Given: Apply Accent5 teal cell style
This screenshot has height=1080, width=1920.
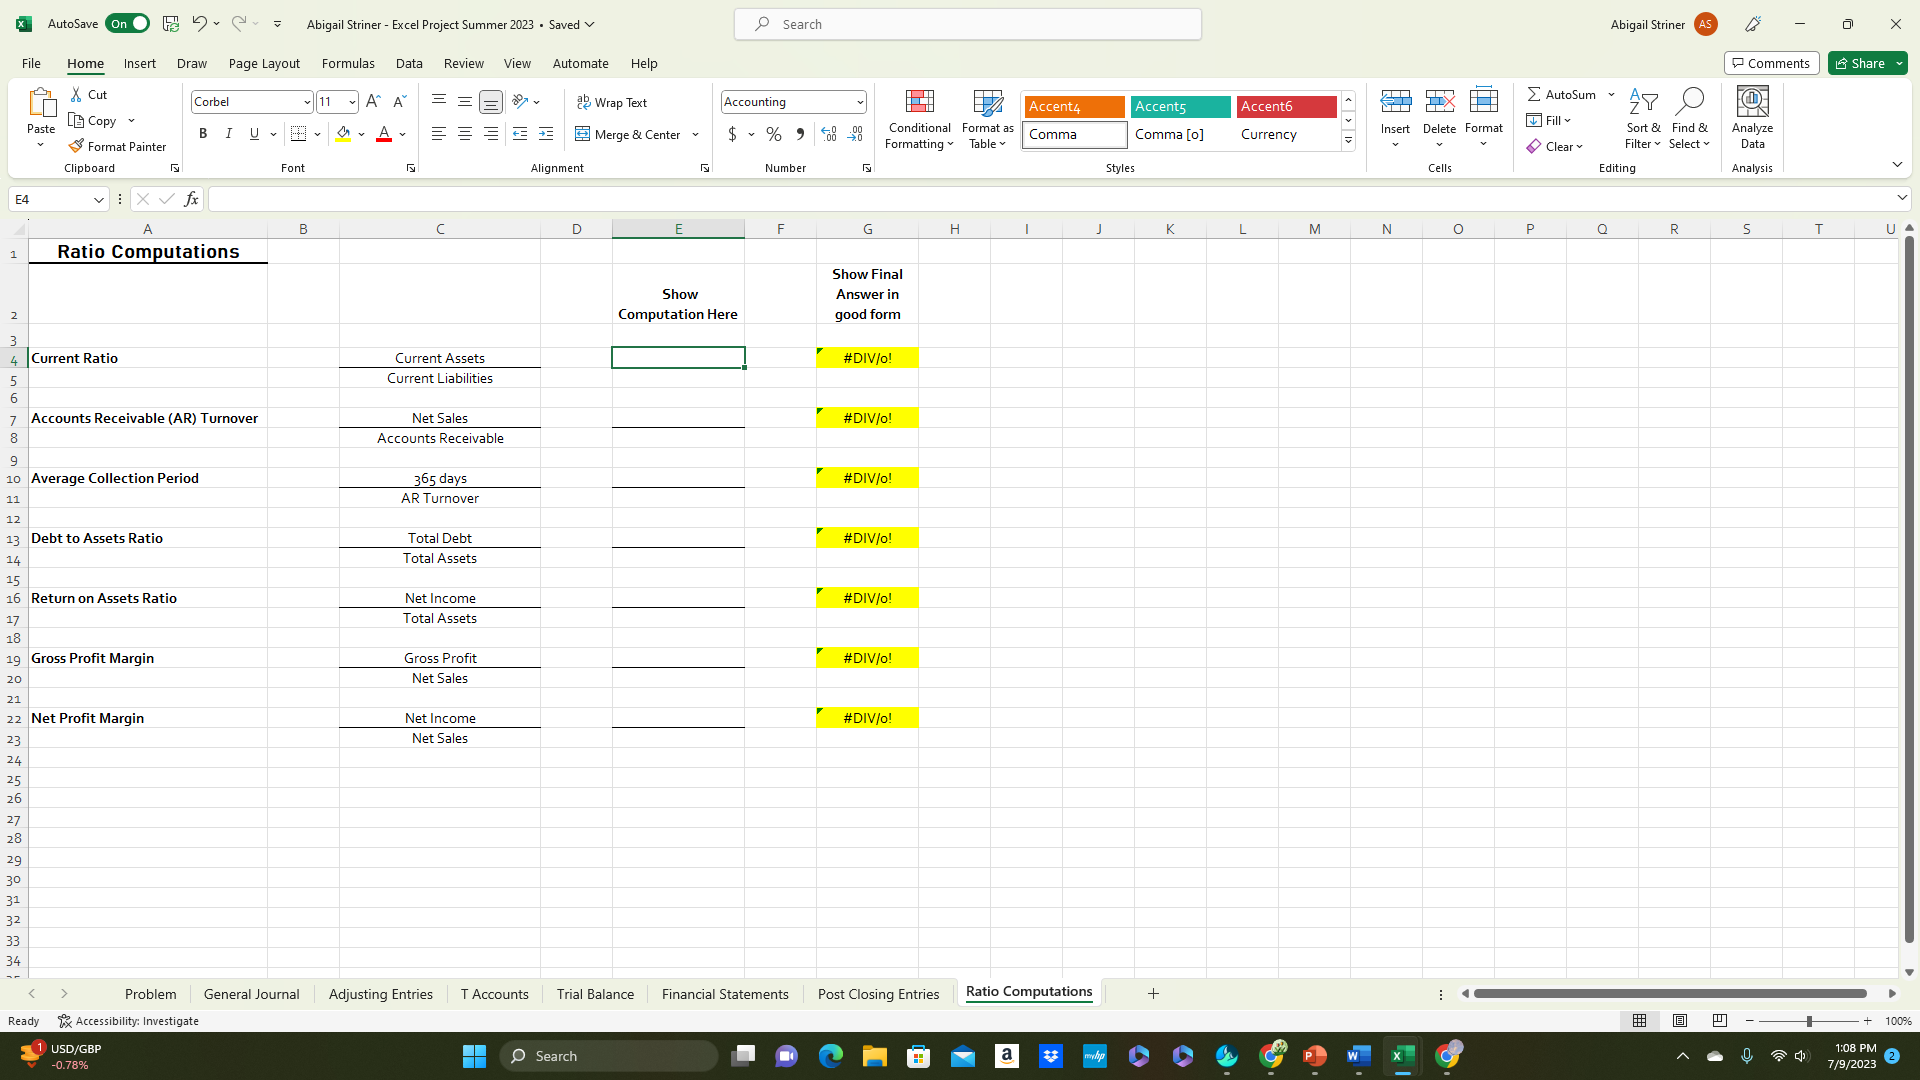Looking at the screenshot, I should click(x=1180, y=106).
